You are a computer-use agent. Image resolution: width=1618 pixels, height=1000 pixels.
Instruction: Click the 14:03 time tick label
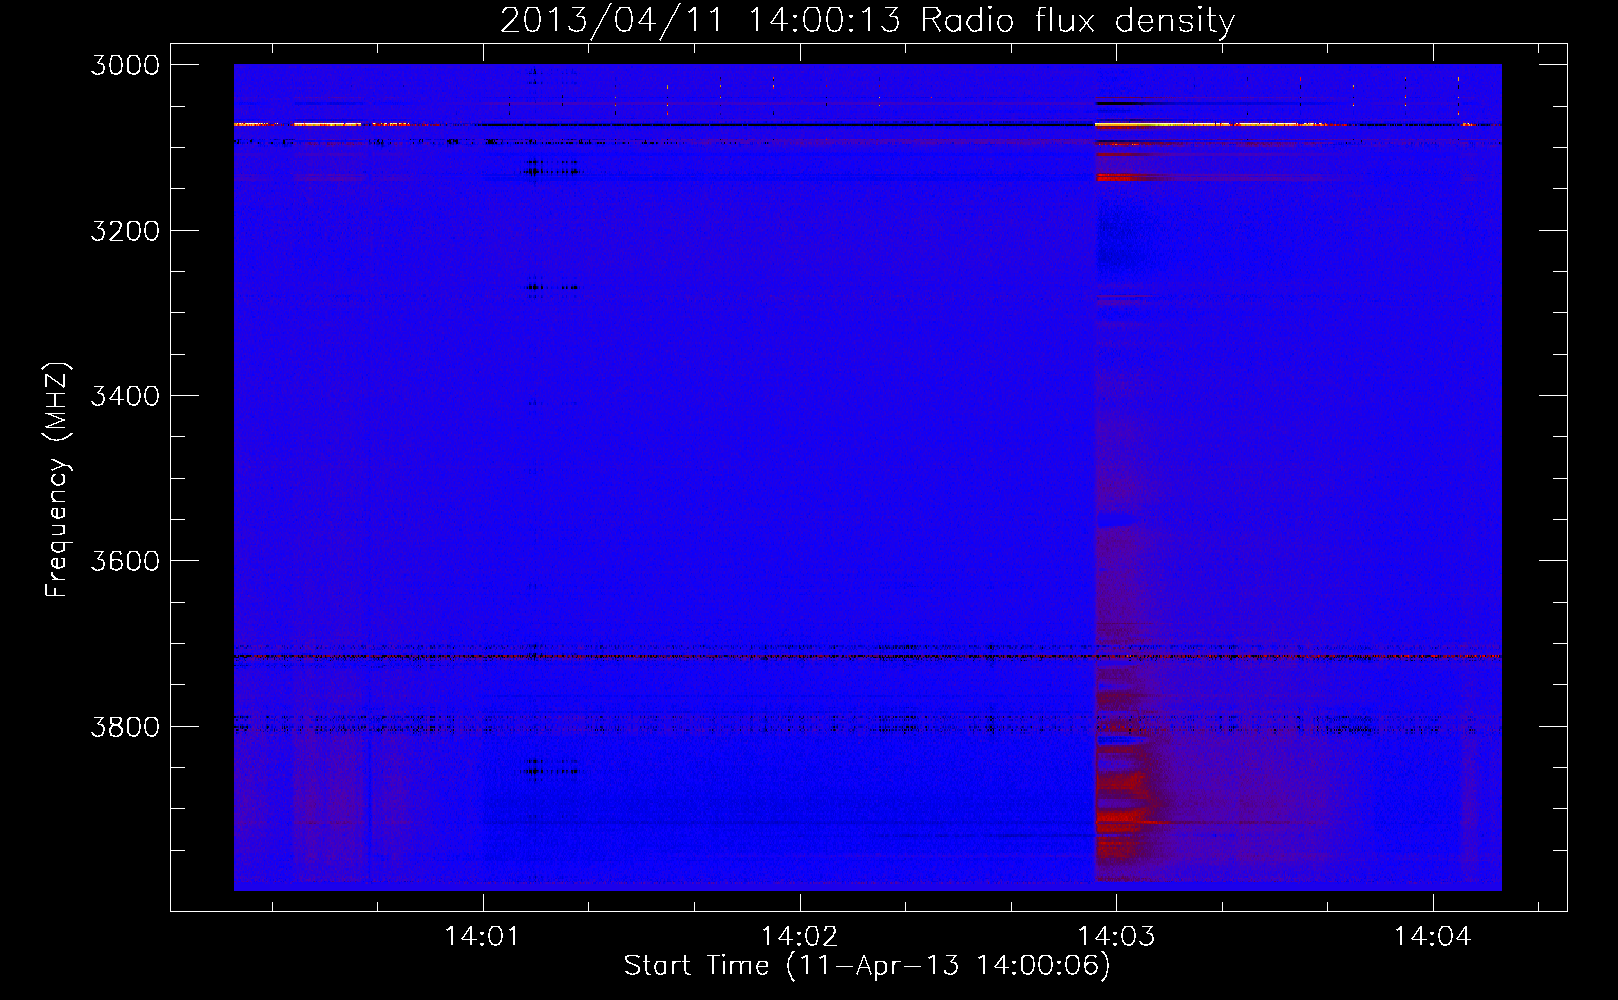click(x=1116, y=936)
